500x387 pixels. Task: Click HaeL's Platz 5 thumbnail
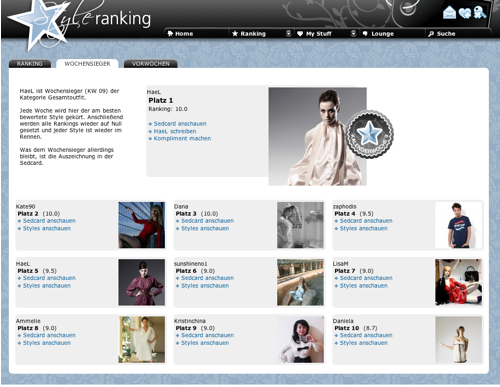click(x=142, y=282)
